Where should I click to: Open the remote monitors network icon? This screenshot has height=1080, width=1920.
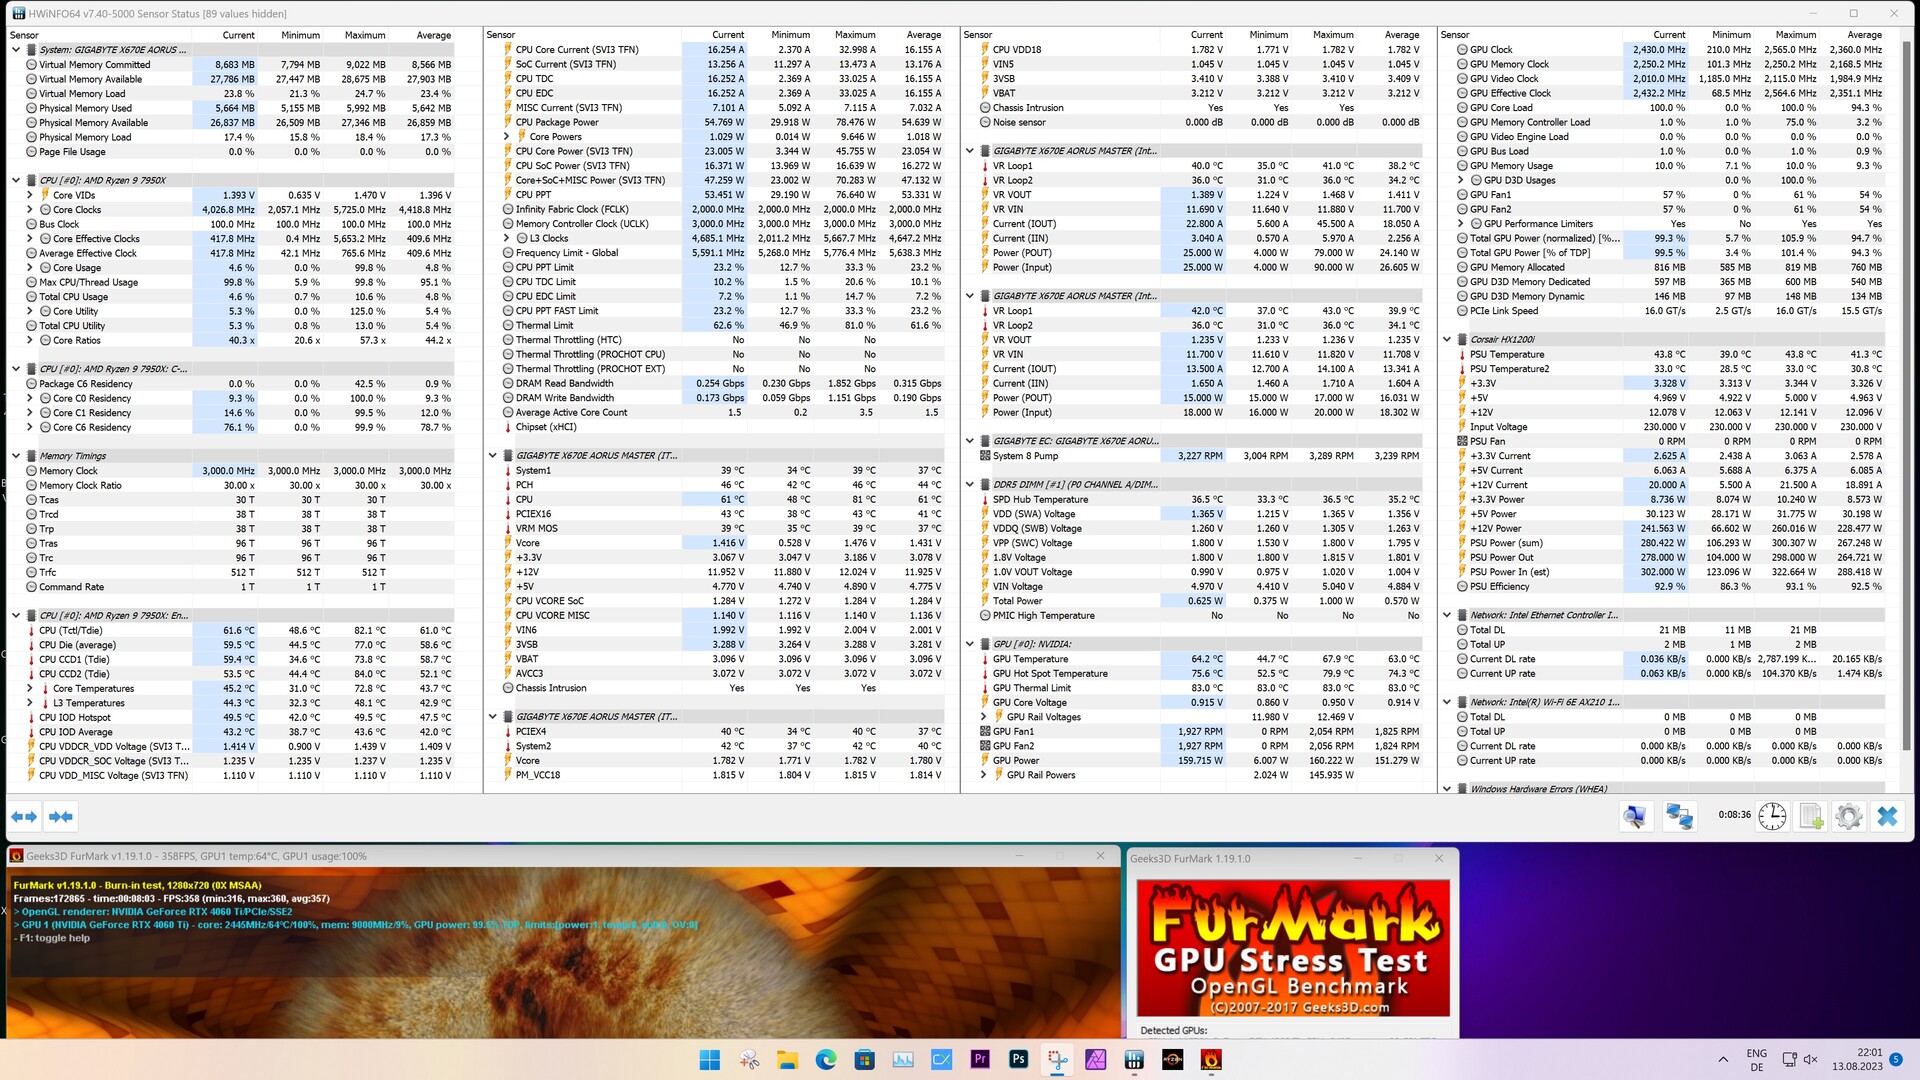(1679, 816)
